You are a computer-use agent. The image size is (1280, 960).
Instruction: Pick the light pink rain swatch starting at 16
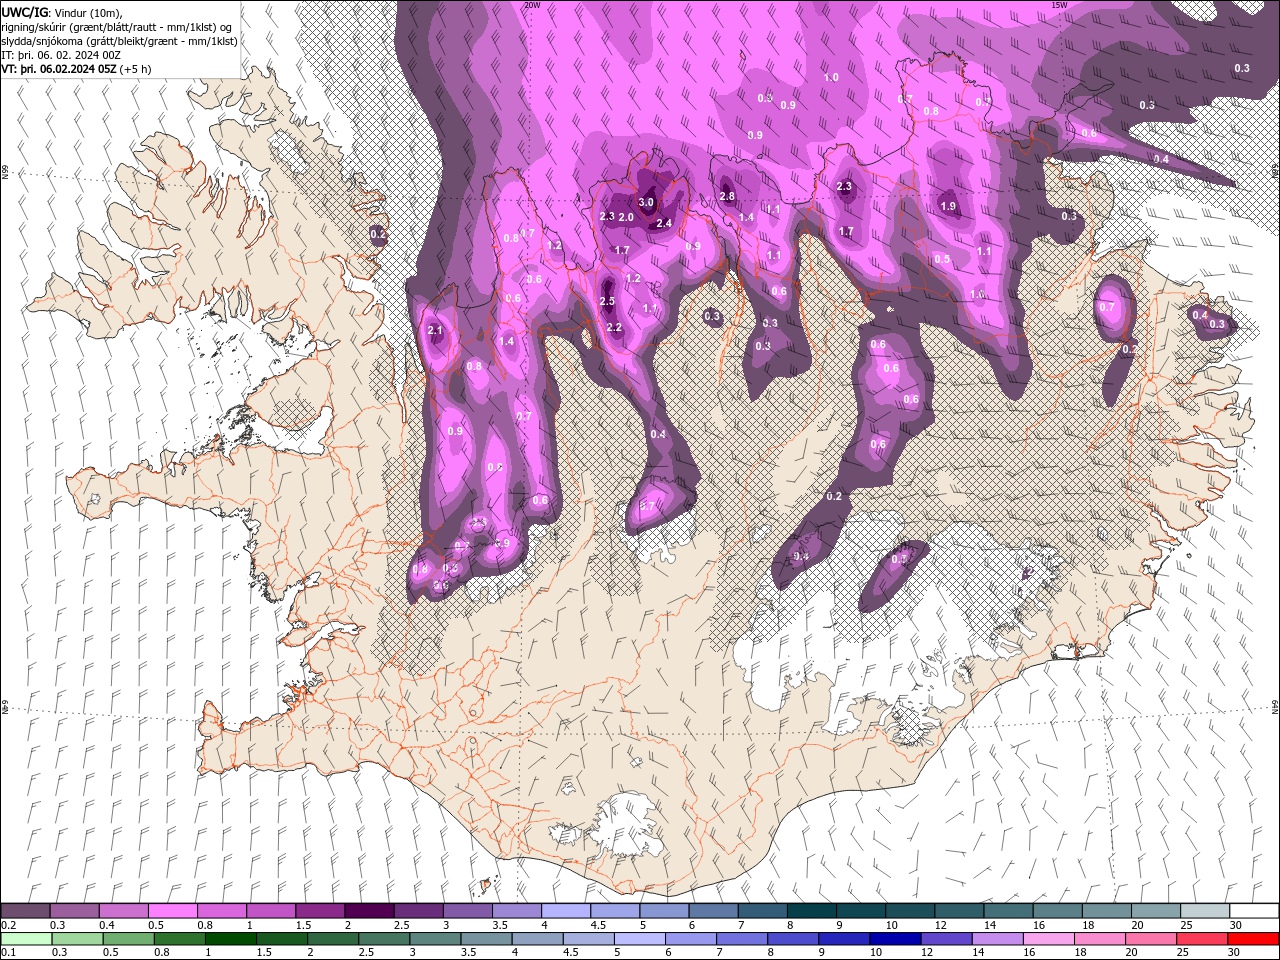coord(1049,939)
